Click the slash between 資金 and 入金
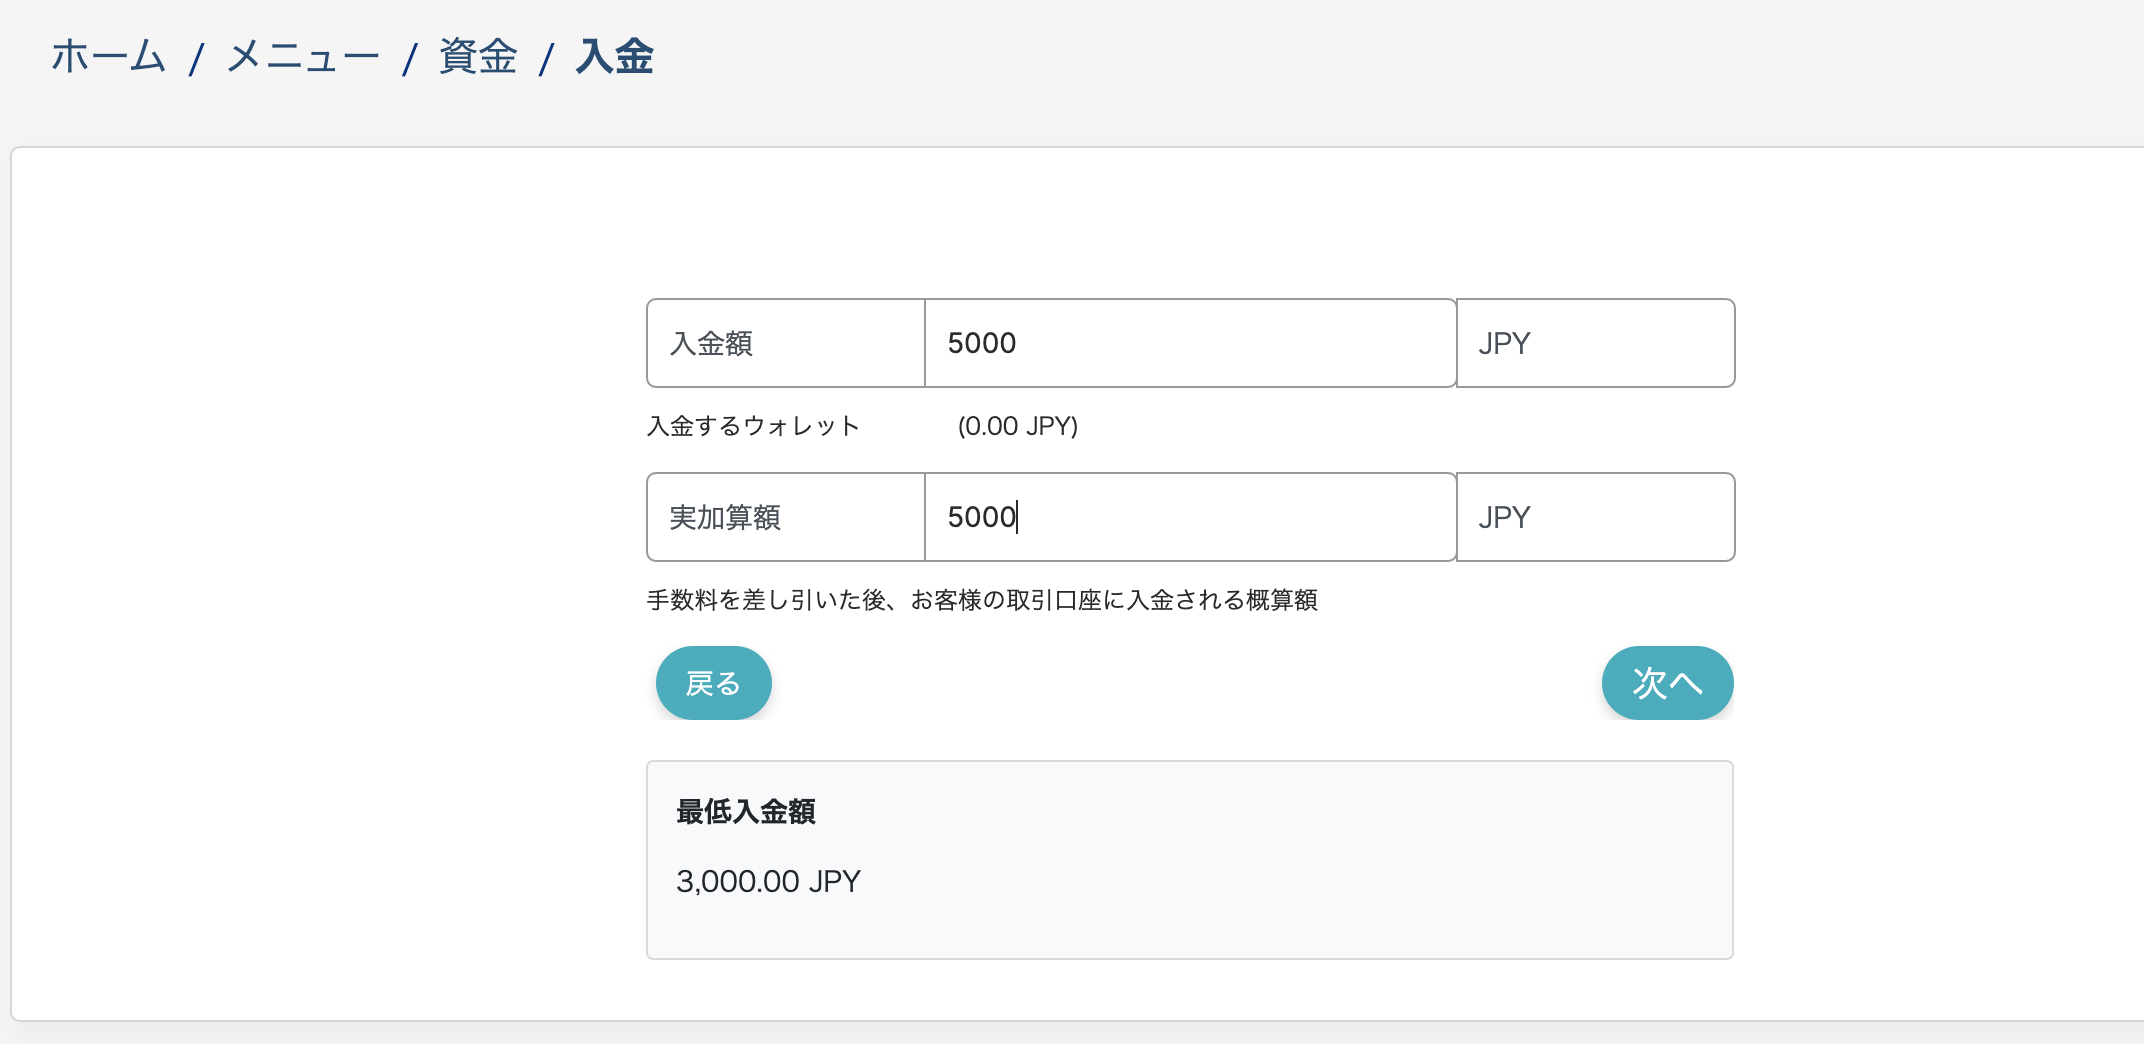This screenshot has height=1044, width=2144. pos(546,59)
